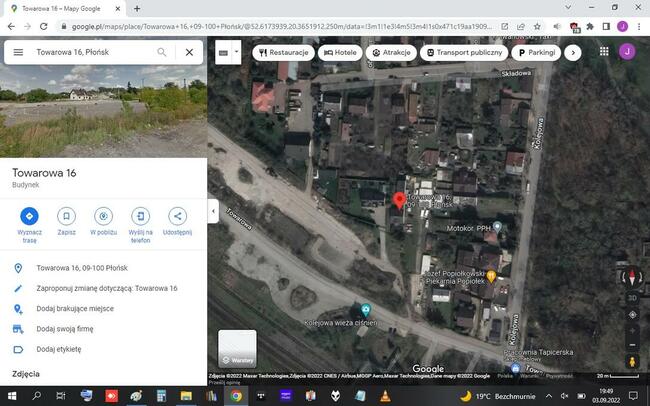Open the Kolejowa wieża ciśnień marker

(x=365, y=310)
